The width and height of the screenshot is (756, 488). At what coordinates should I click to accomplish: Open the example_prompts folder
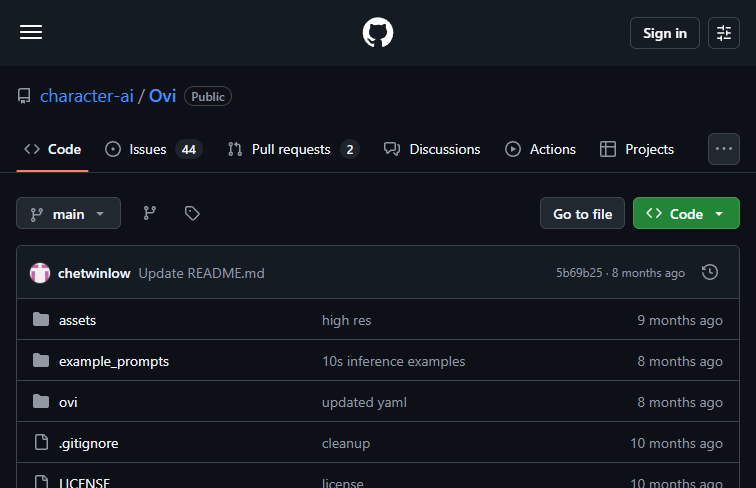(x=114, y=361)
